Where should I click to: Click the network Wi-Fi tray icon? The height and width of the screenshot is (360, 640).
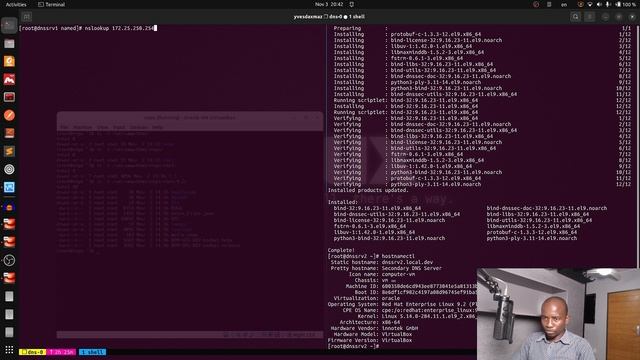[589, 4]
